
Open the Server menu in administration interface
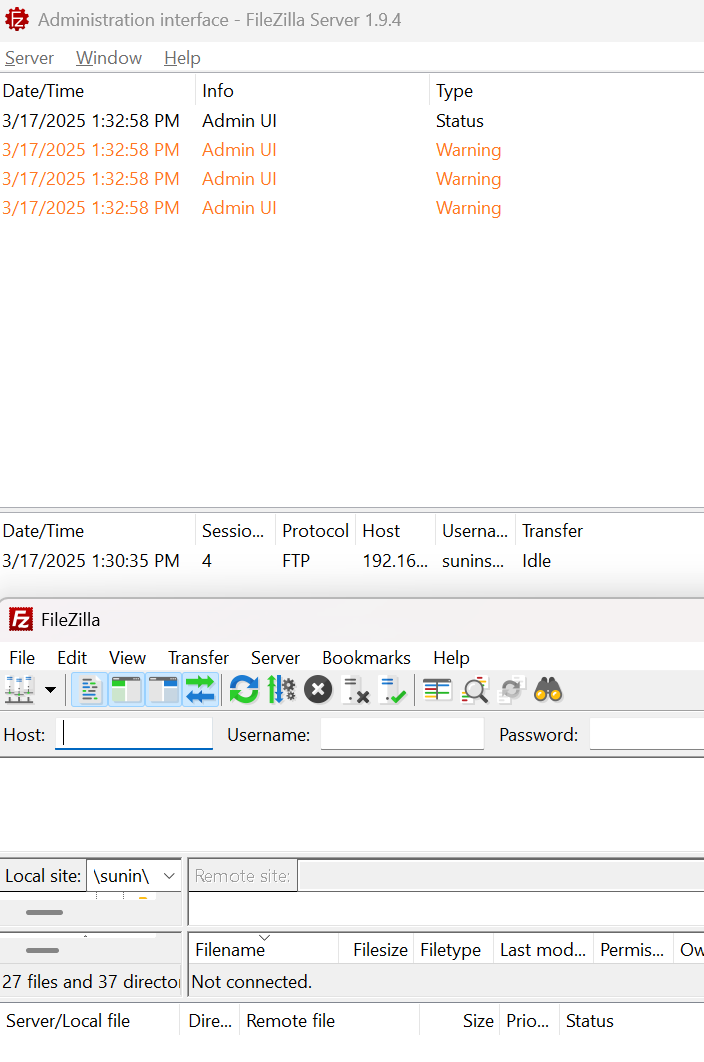tap(29, 58)
